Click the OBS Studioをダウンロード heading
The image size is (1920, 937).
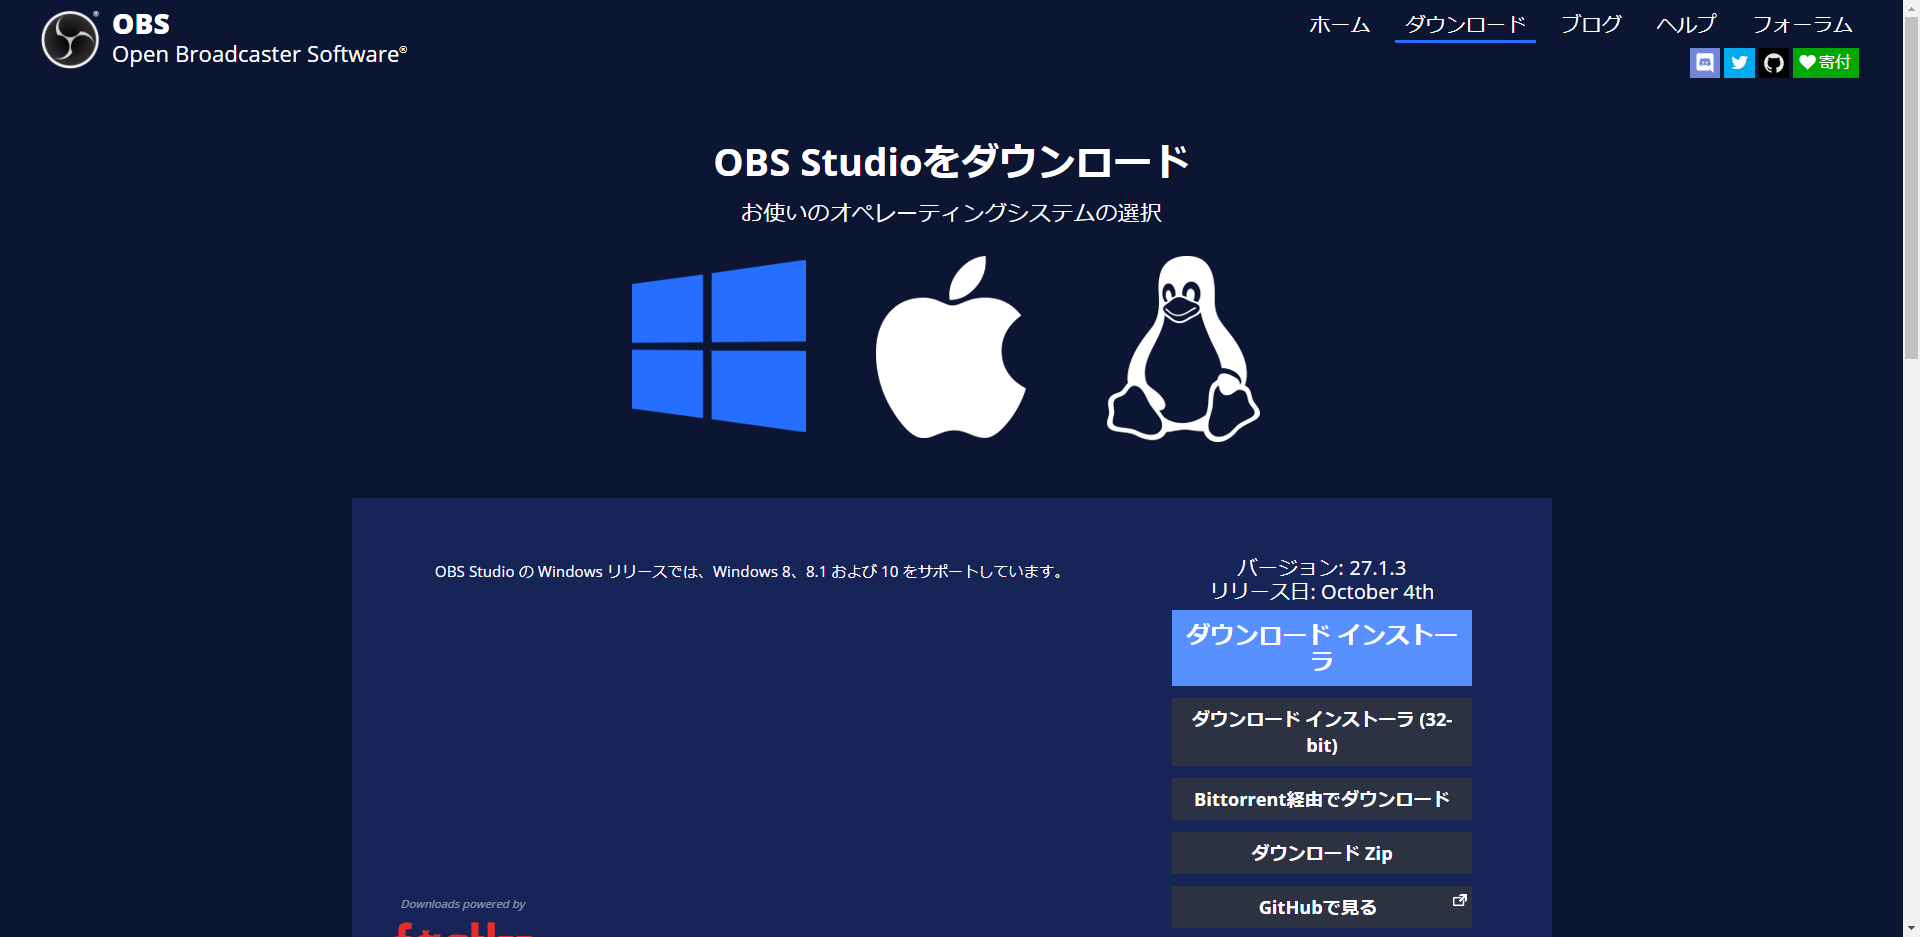tap(951, 162)
